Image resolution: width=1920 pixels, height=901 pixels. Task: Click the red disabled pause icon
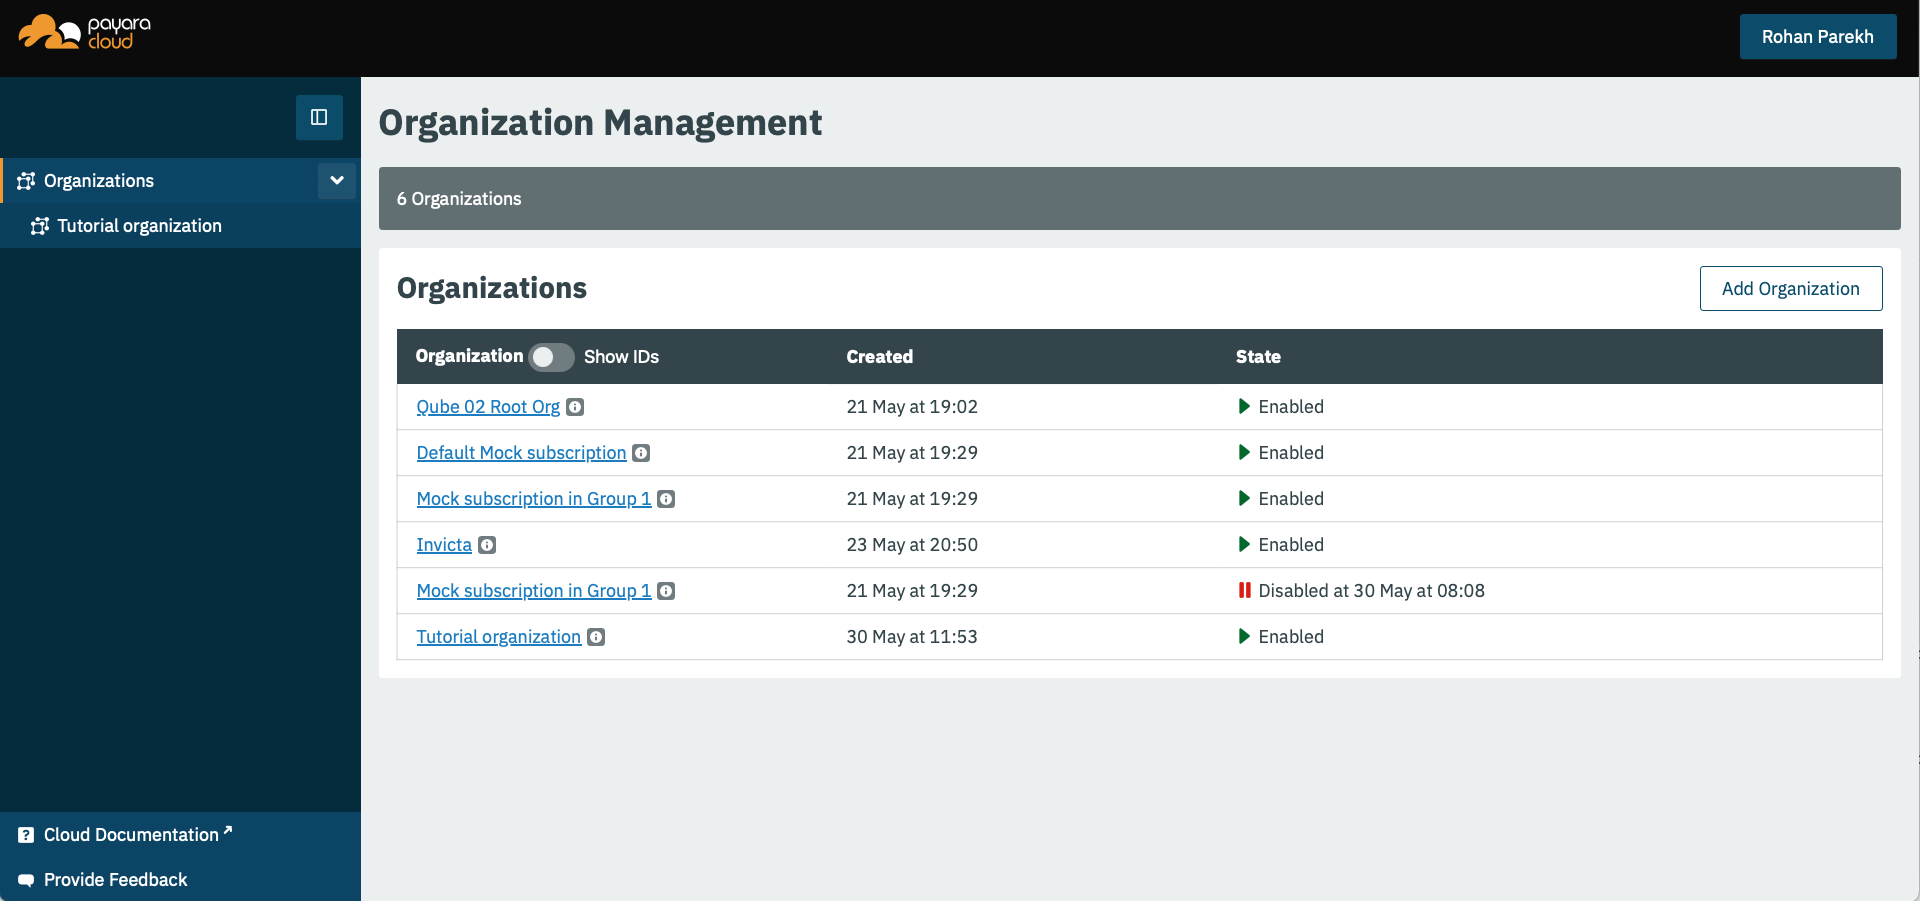(1244, 591)
